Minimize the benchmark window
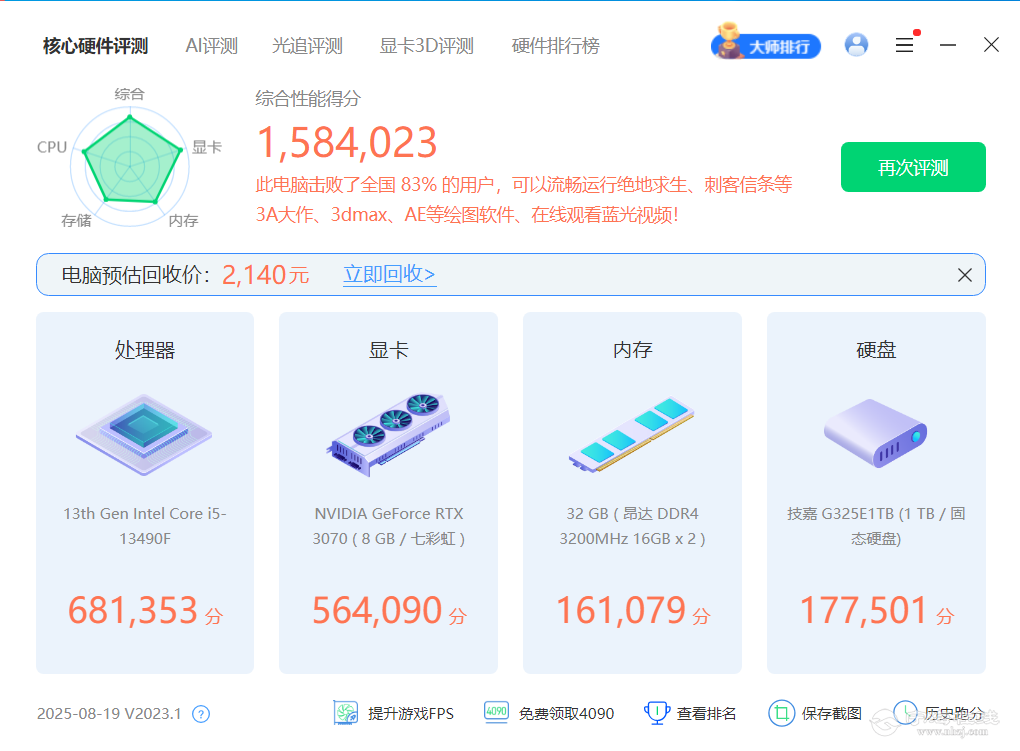 pyautogui.click(x=948, y=45)
